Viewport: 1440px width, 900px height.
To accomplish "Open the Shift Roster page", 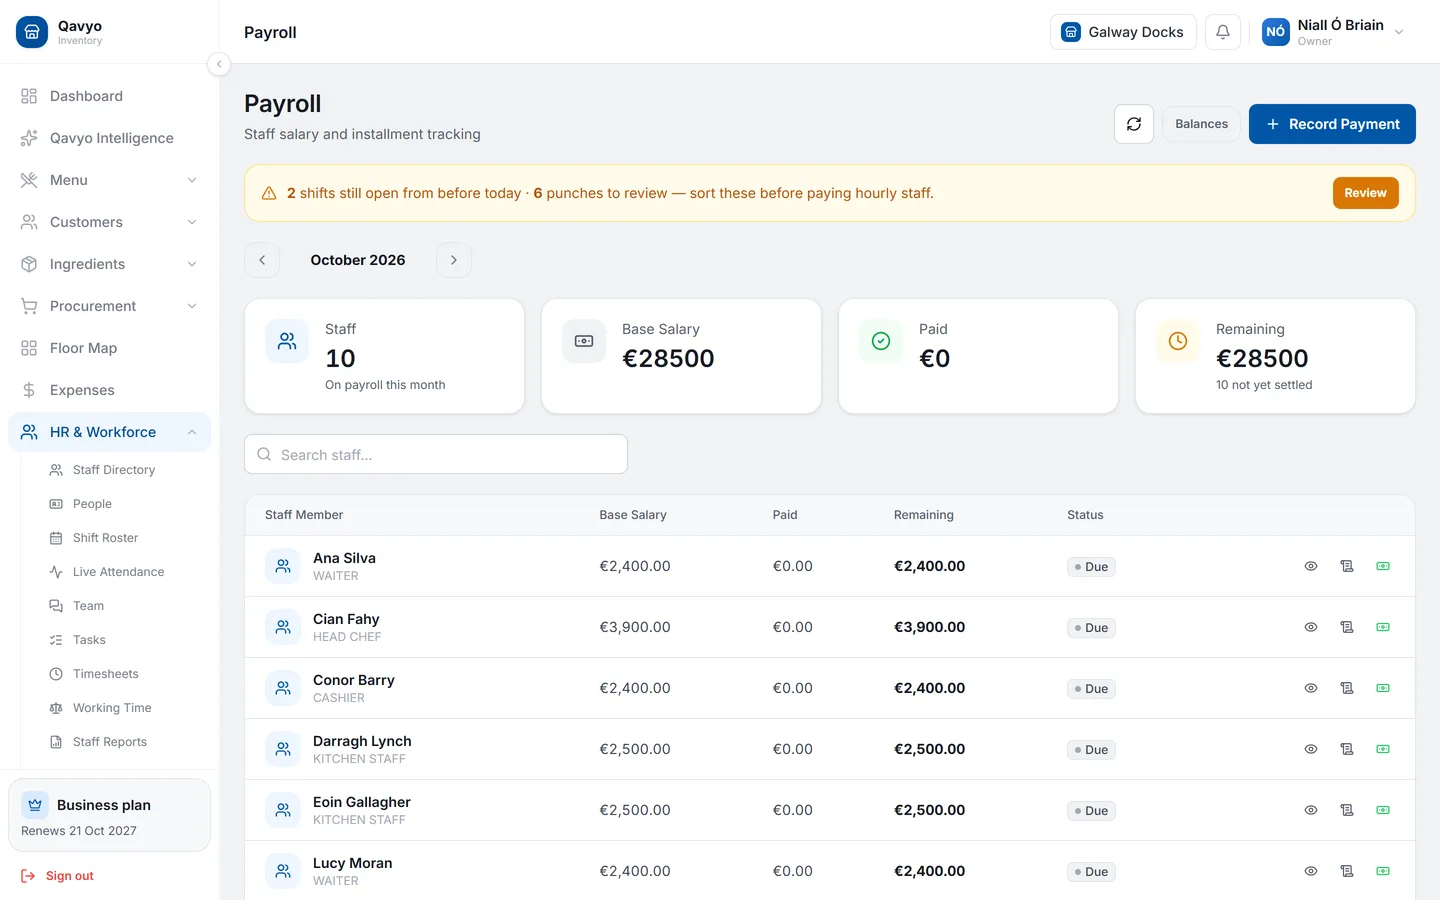I will pyautogui.click(x=124, y=538).
